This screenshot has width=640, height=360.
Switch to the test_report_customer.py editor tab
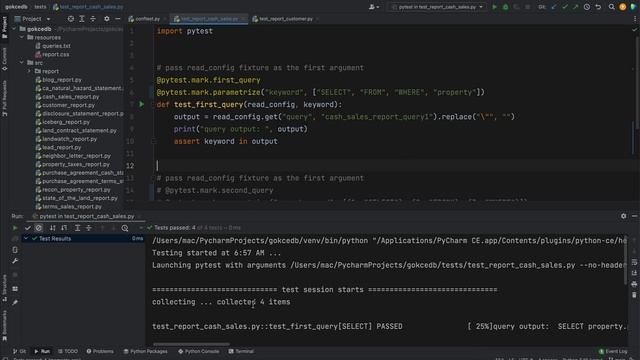coord(285,19)
